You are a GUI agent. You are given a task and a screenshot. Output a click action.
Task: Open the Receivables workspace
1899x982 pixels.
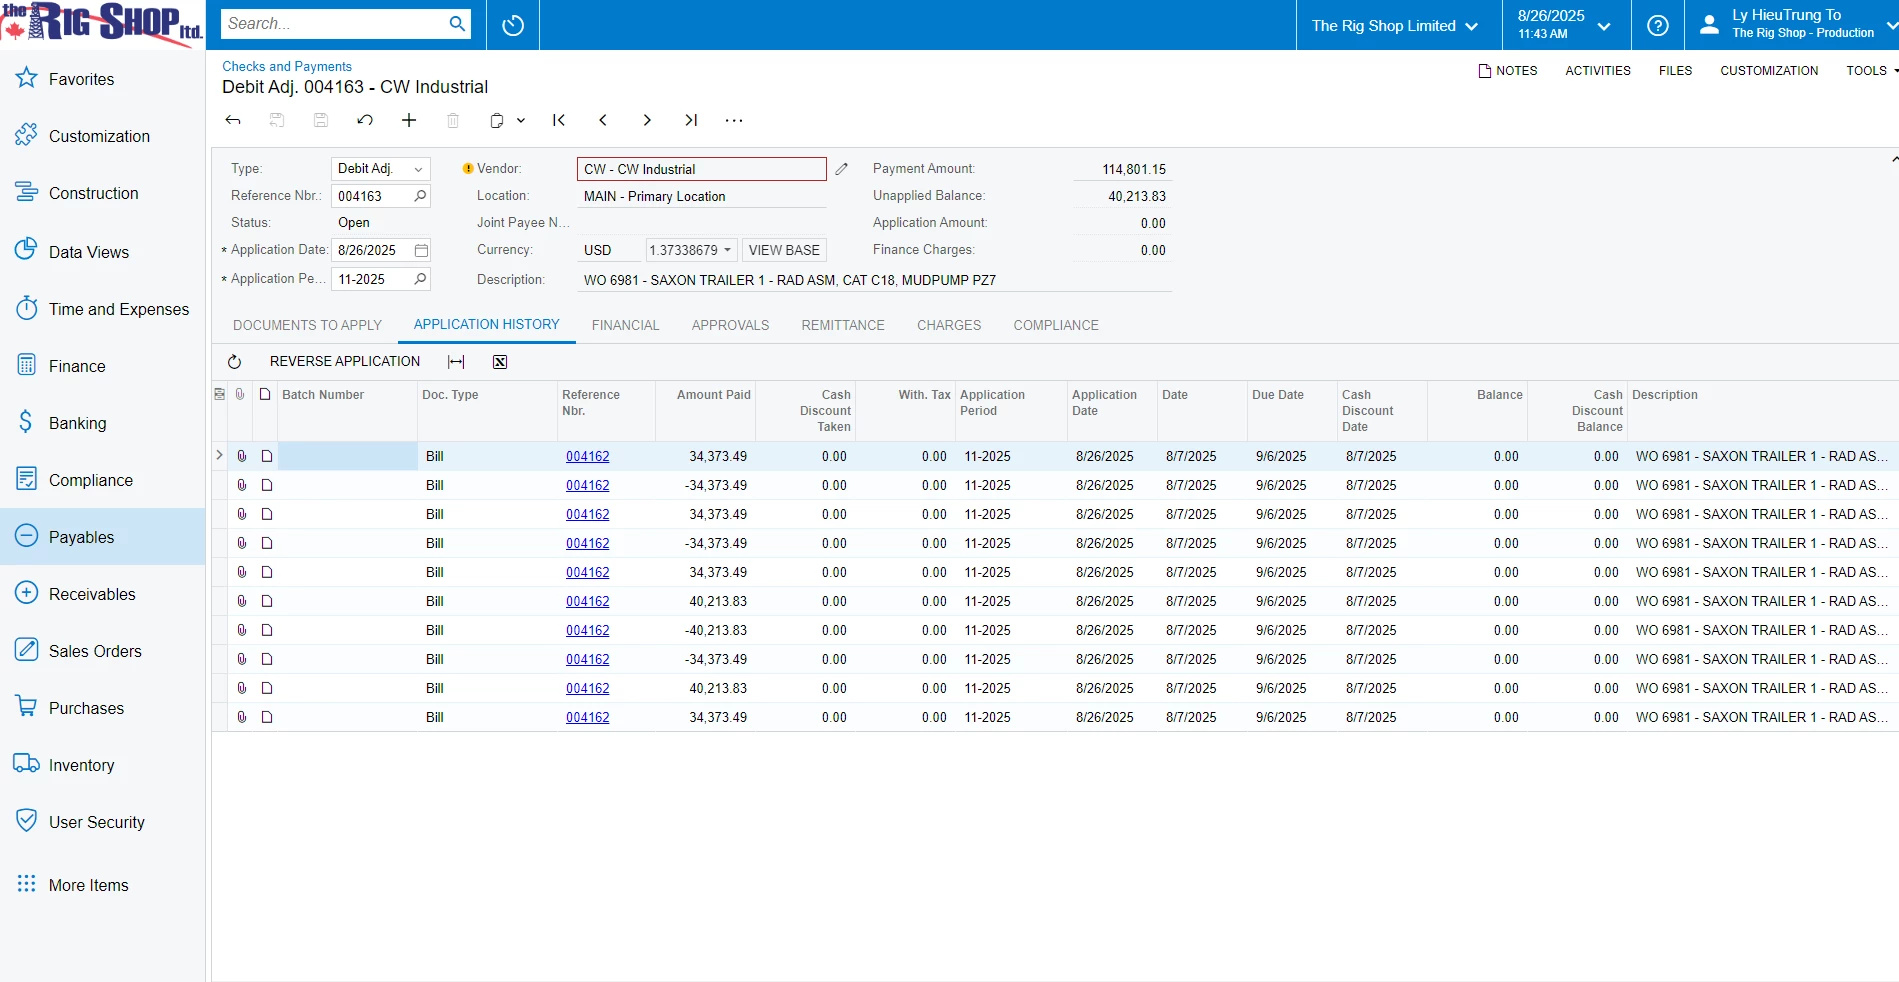(x=102, y=594)
